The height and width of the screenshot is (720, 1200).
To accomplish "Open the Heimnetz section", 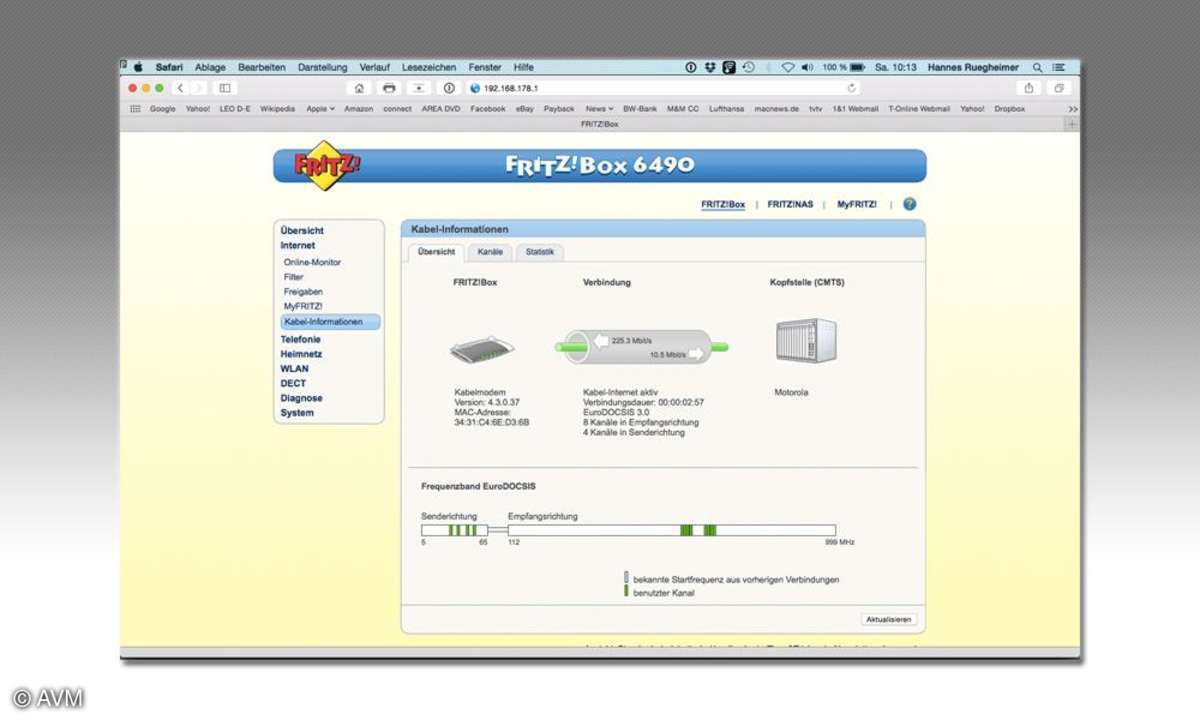I will [x=301, y=354].
